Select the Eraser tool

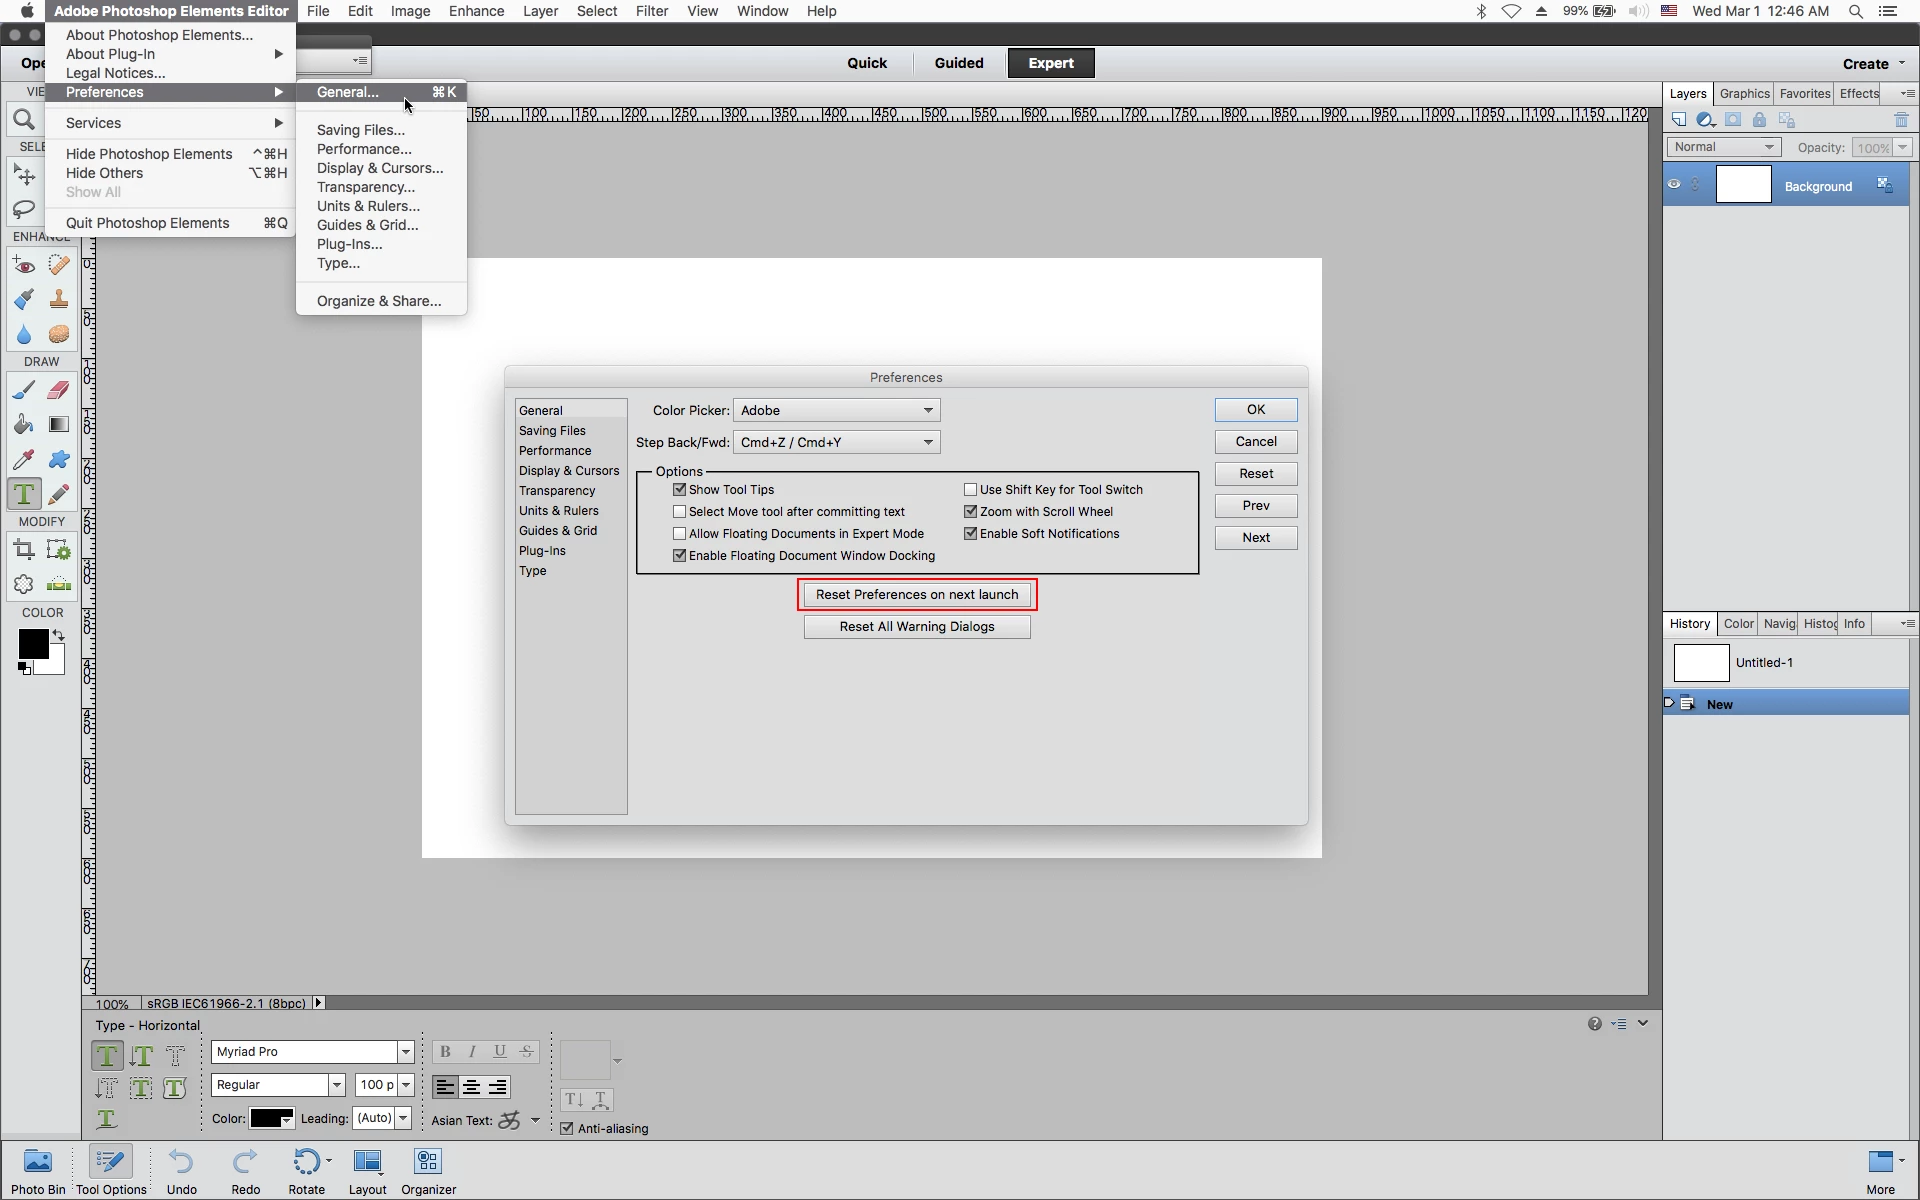tap(59, 390)
